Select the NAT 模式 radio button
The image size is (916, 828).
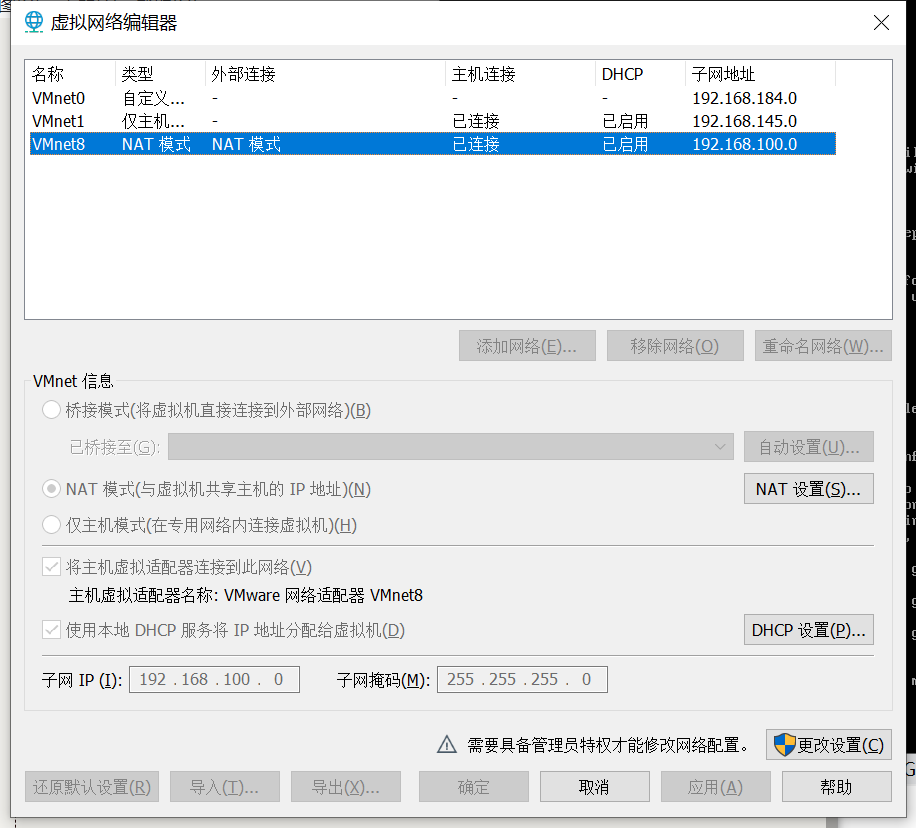click(51, 489)
